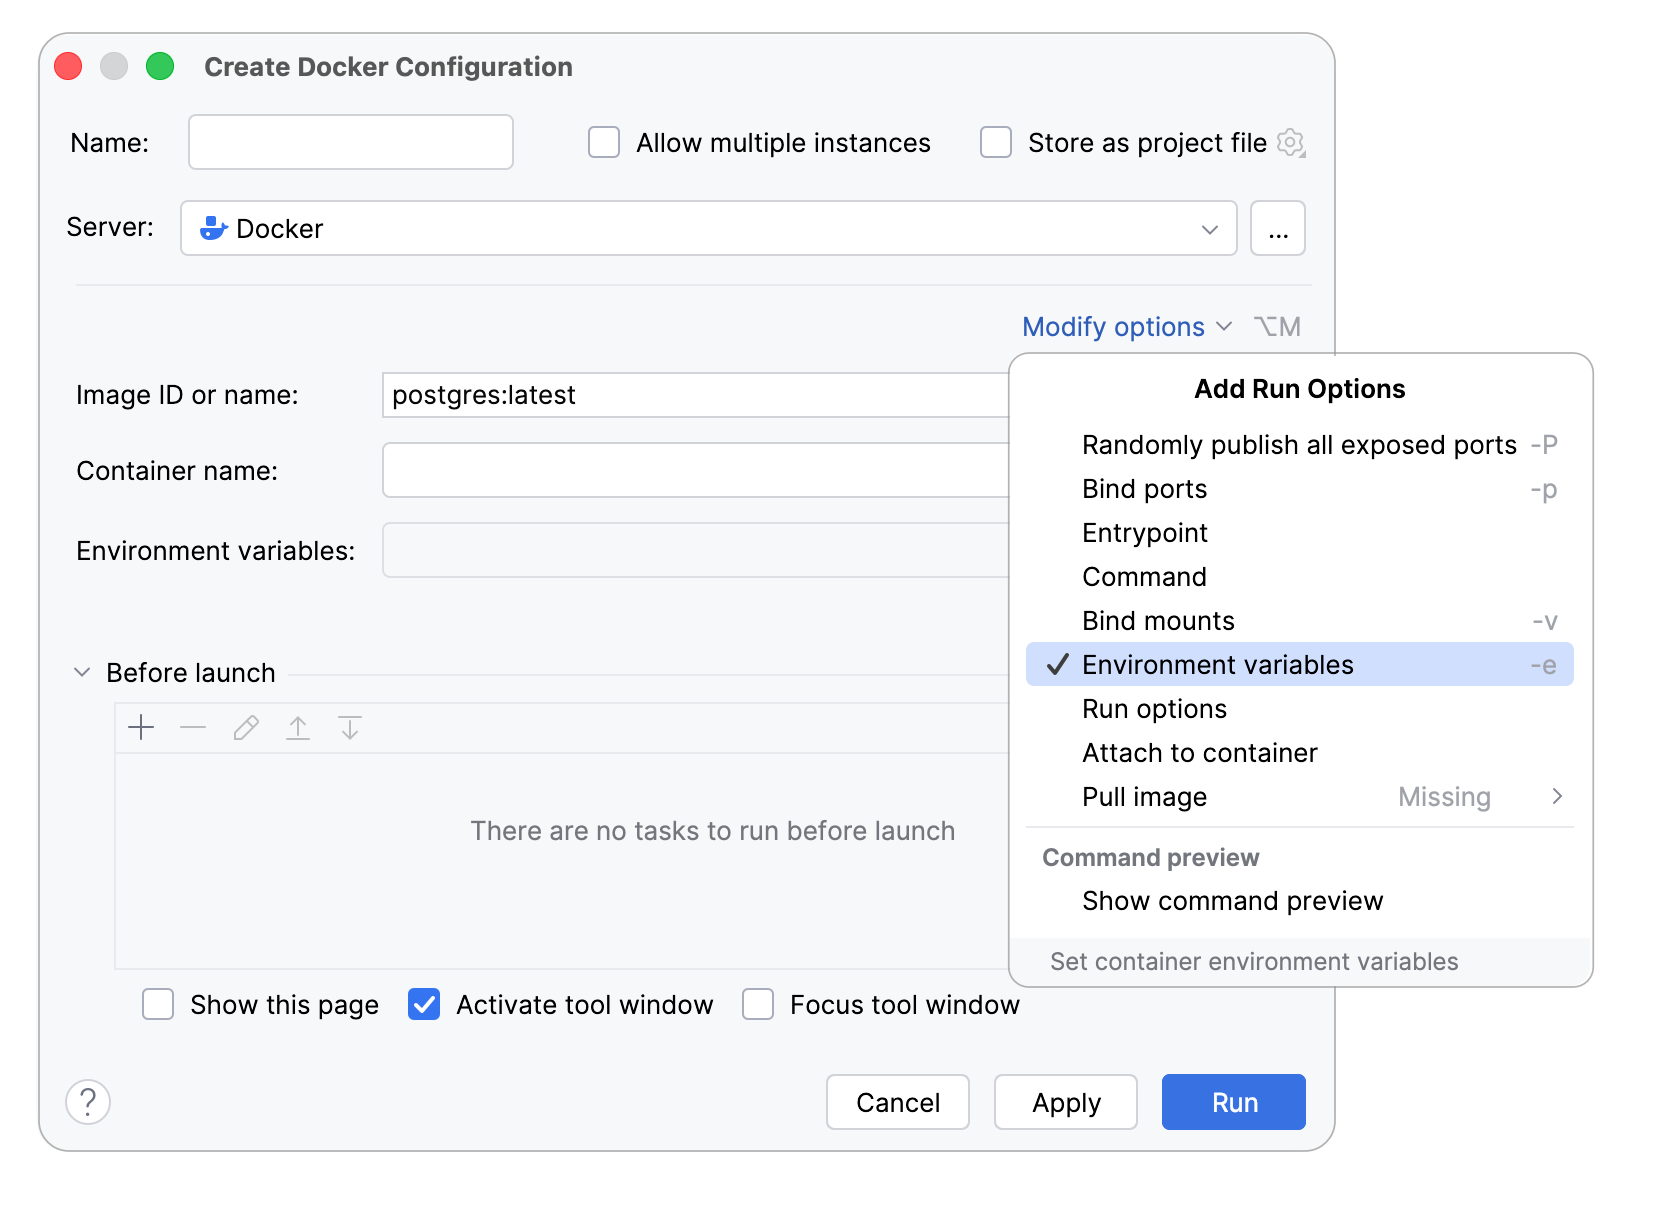1654x1232 pixels.
Task: Choose Pull image run option
Action: pos(1143,797)
